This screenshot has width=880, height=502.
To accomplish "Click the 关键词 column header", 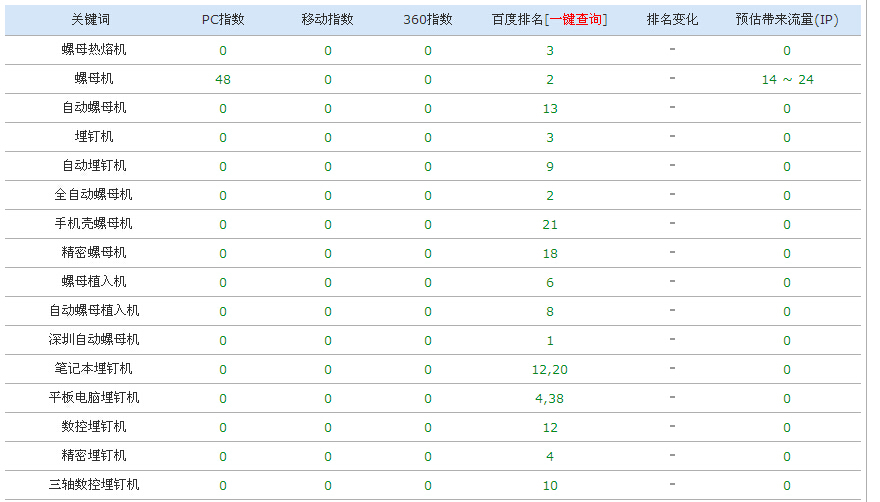I will [x=90, y=20].
